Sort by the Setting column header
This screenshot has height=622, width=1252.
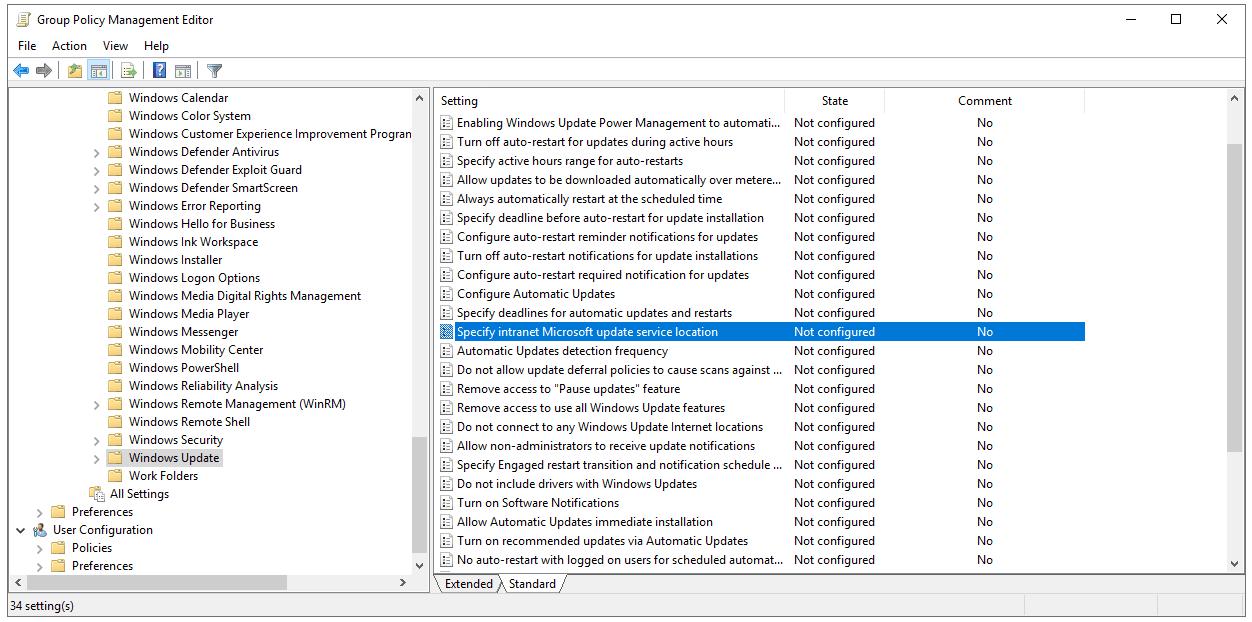pyautogui.click(x=610, y=101)
